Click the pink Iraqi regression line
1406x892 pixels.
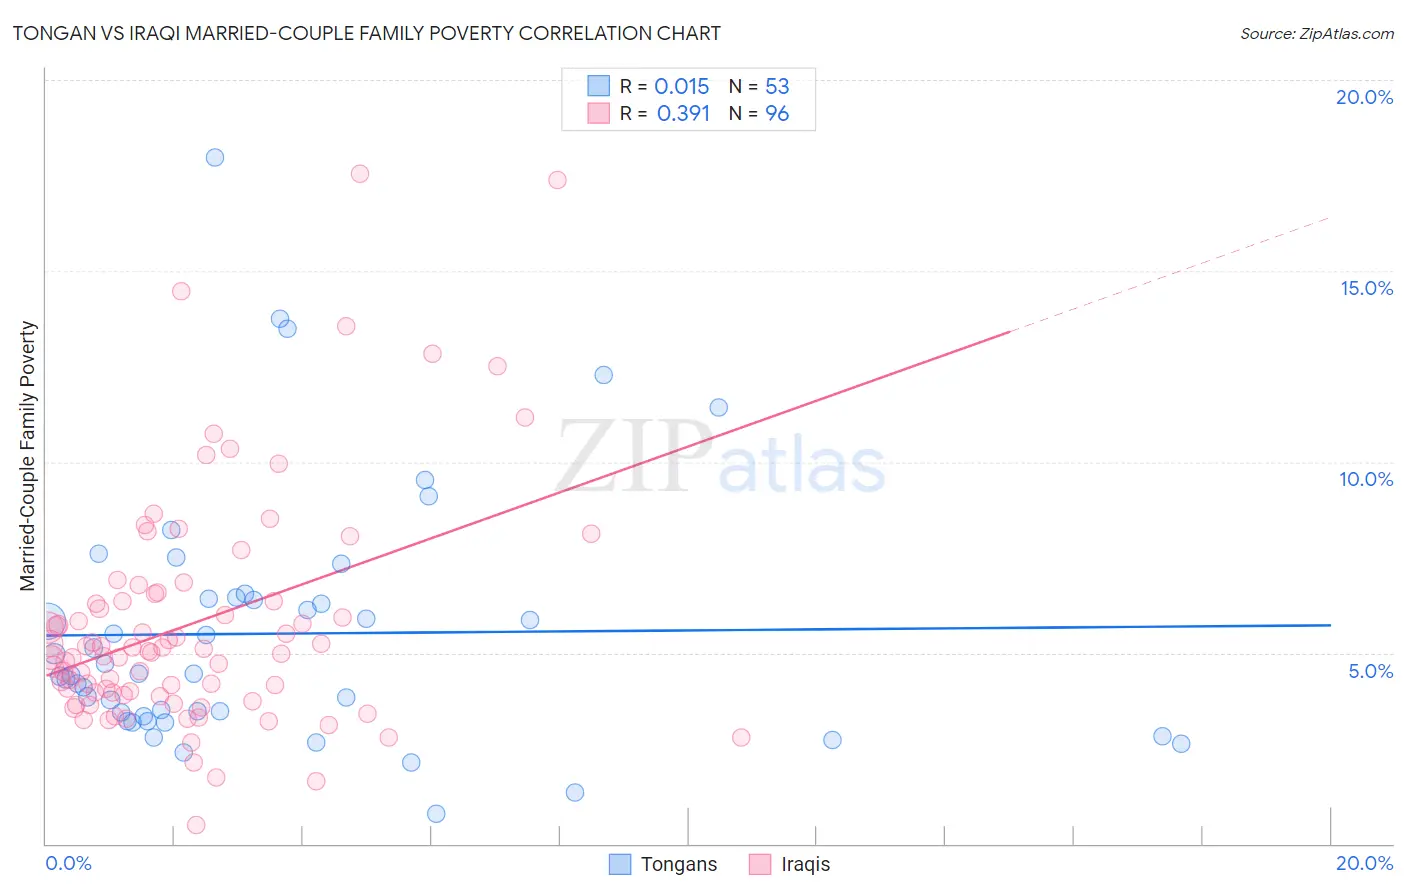tap(528, 503)
